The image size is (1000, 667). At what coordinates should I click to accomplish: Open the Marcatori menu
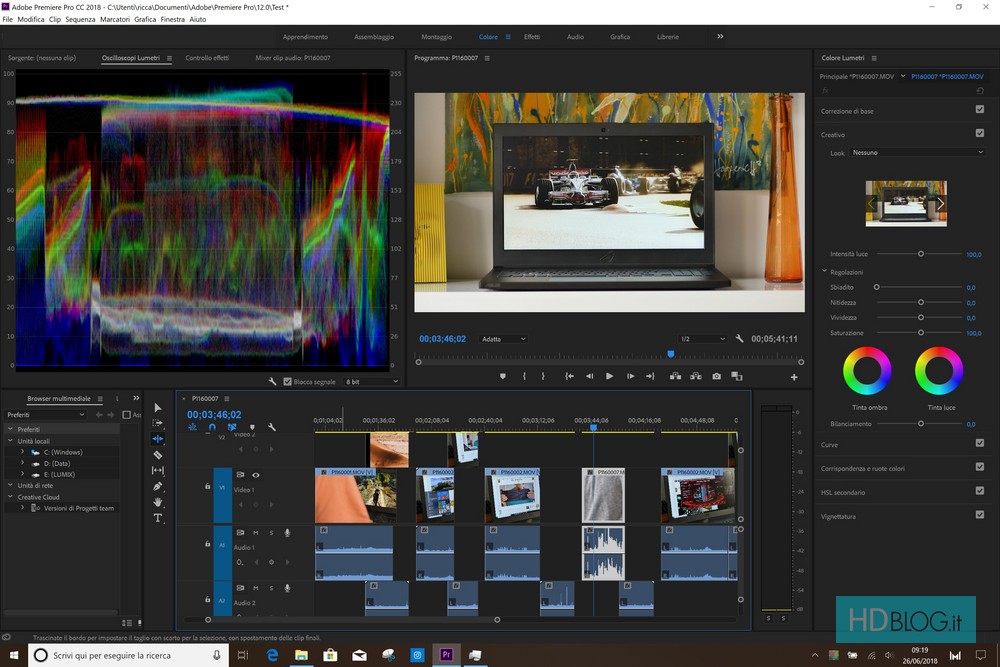[x=115, y=19]
